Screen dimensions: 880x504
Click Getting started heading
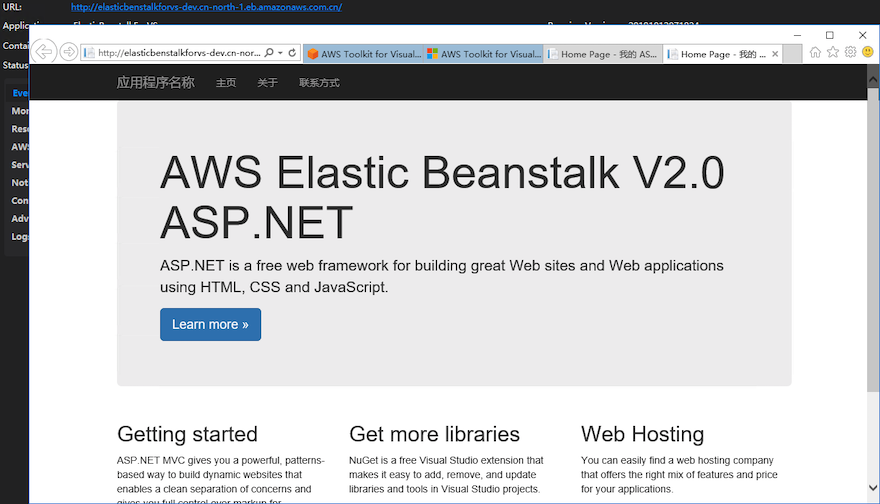(187, 434)
